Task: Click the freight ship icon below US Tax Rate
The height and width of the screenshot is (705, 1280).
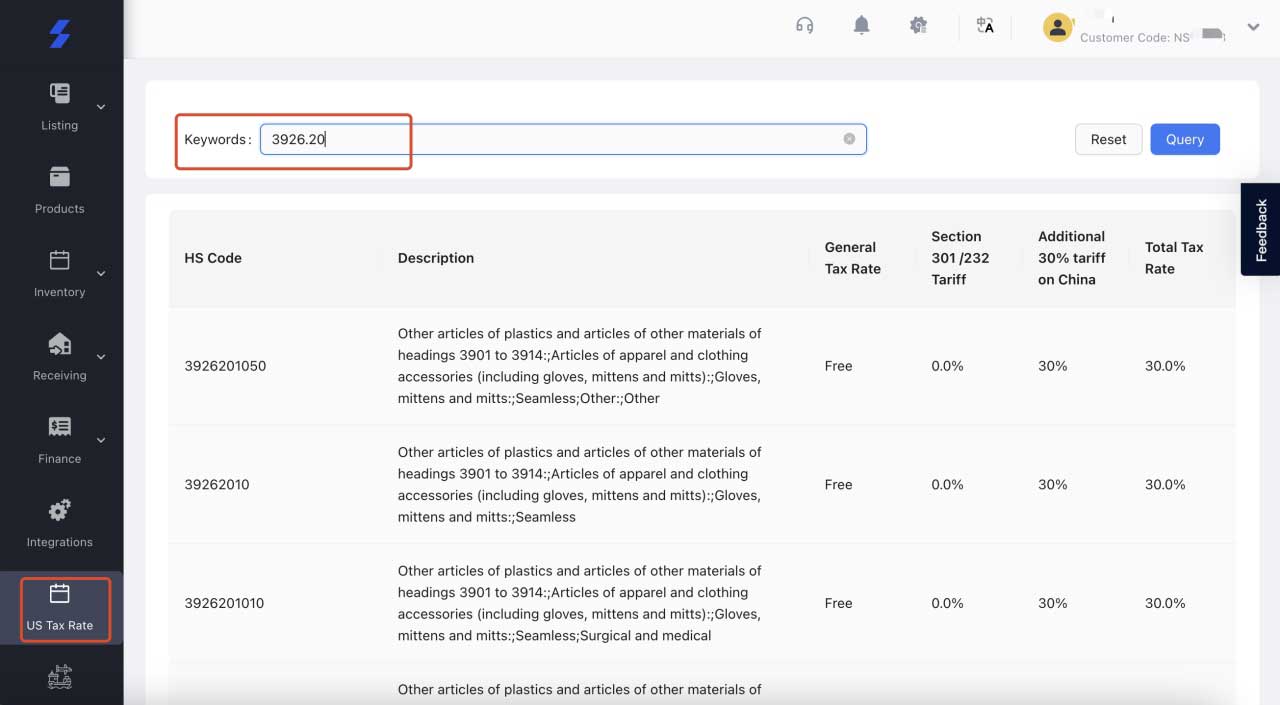Action: (x=59, y=677)
